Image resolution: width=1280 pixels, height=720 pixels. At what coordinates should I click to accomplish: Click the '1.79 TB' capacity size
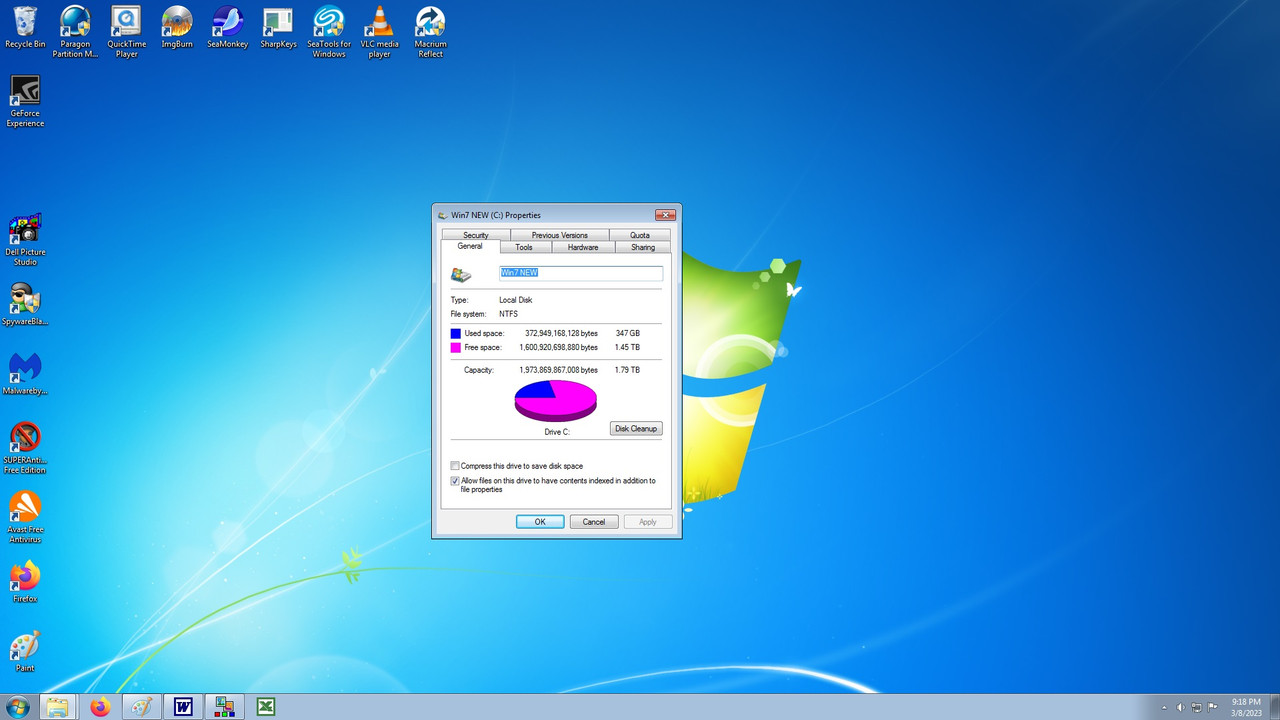[x=627, y=370]
